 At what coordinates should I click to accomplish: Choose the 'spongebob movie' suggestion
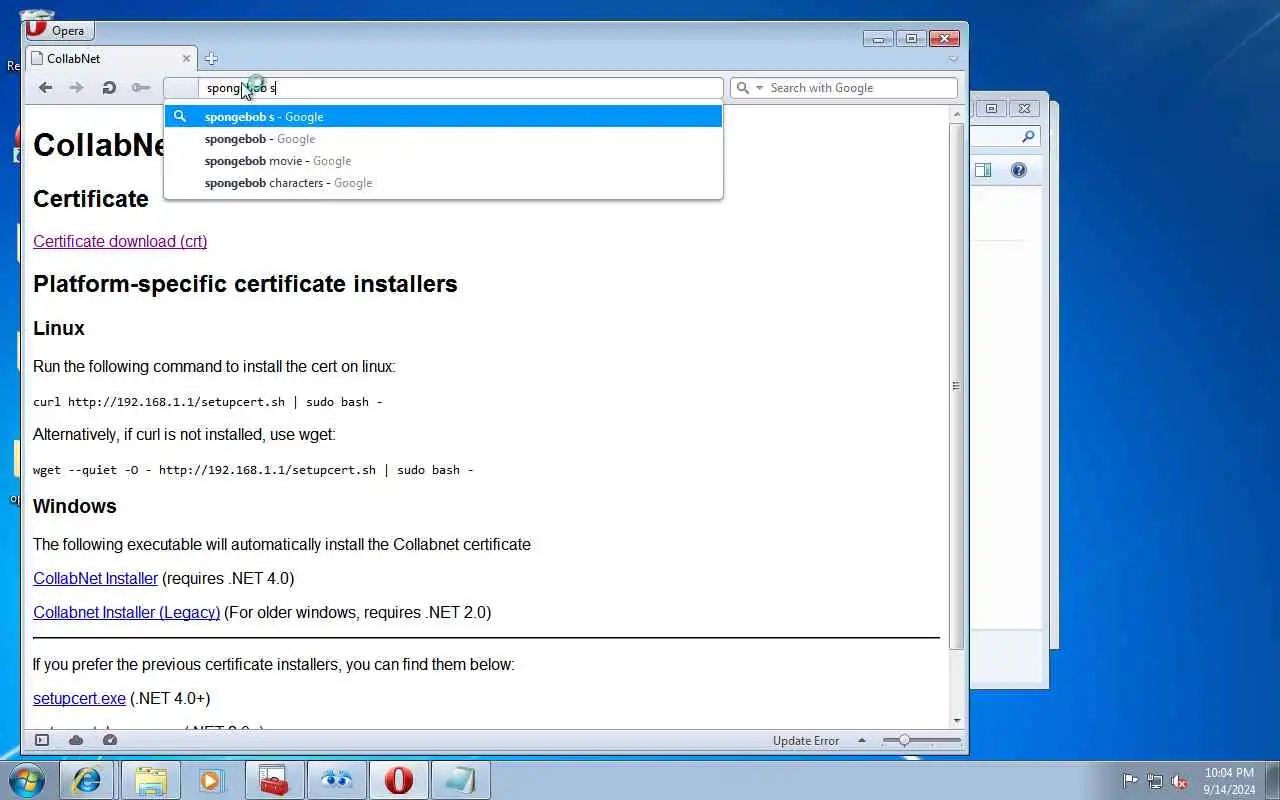pos(443,160)
